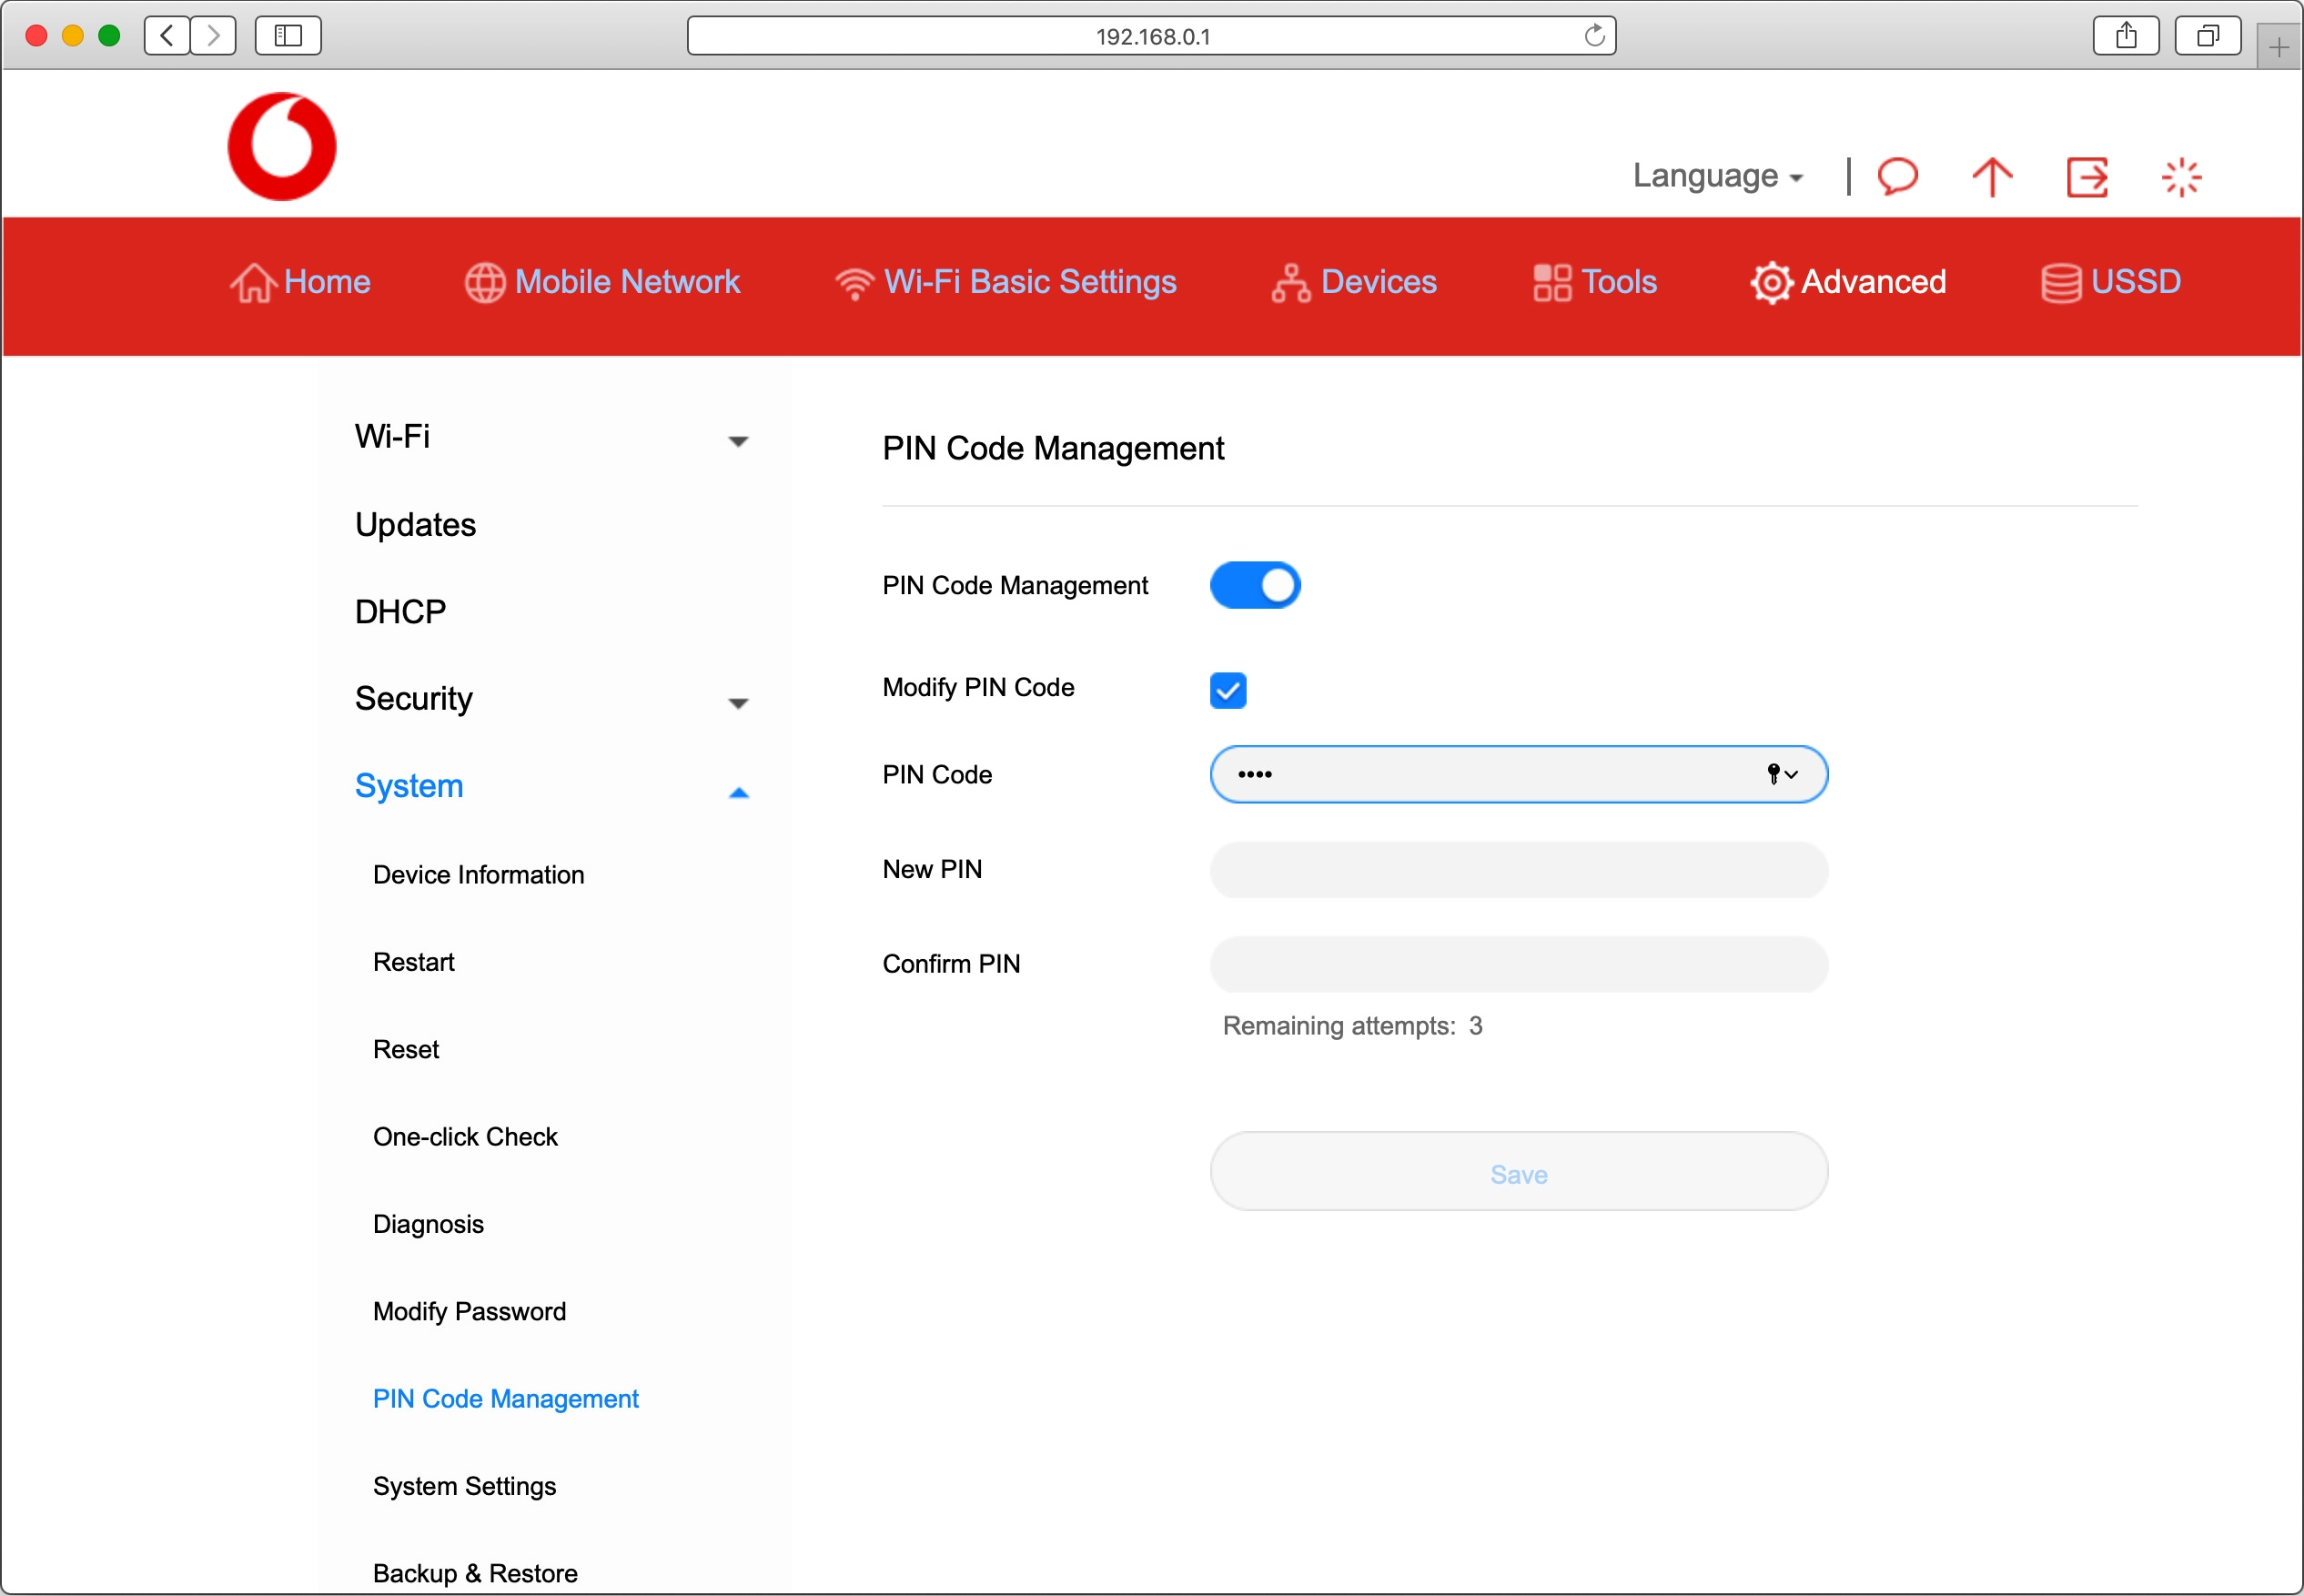Click the loading spinner status icon
This screenshot has height=1596, width=2304.
pyautogui.click(x=2181, y=177)
